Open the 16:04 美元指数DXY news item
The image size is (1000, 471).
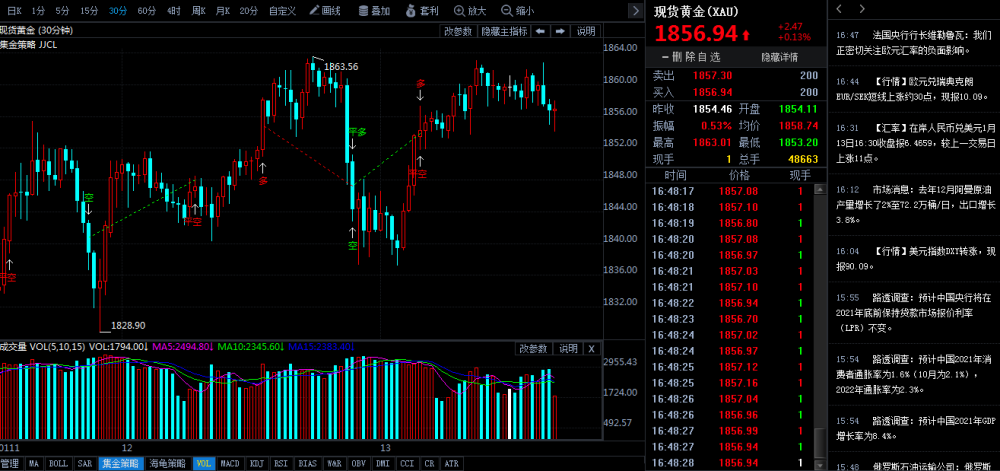pyautogui.click(x=915, y=258)
